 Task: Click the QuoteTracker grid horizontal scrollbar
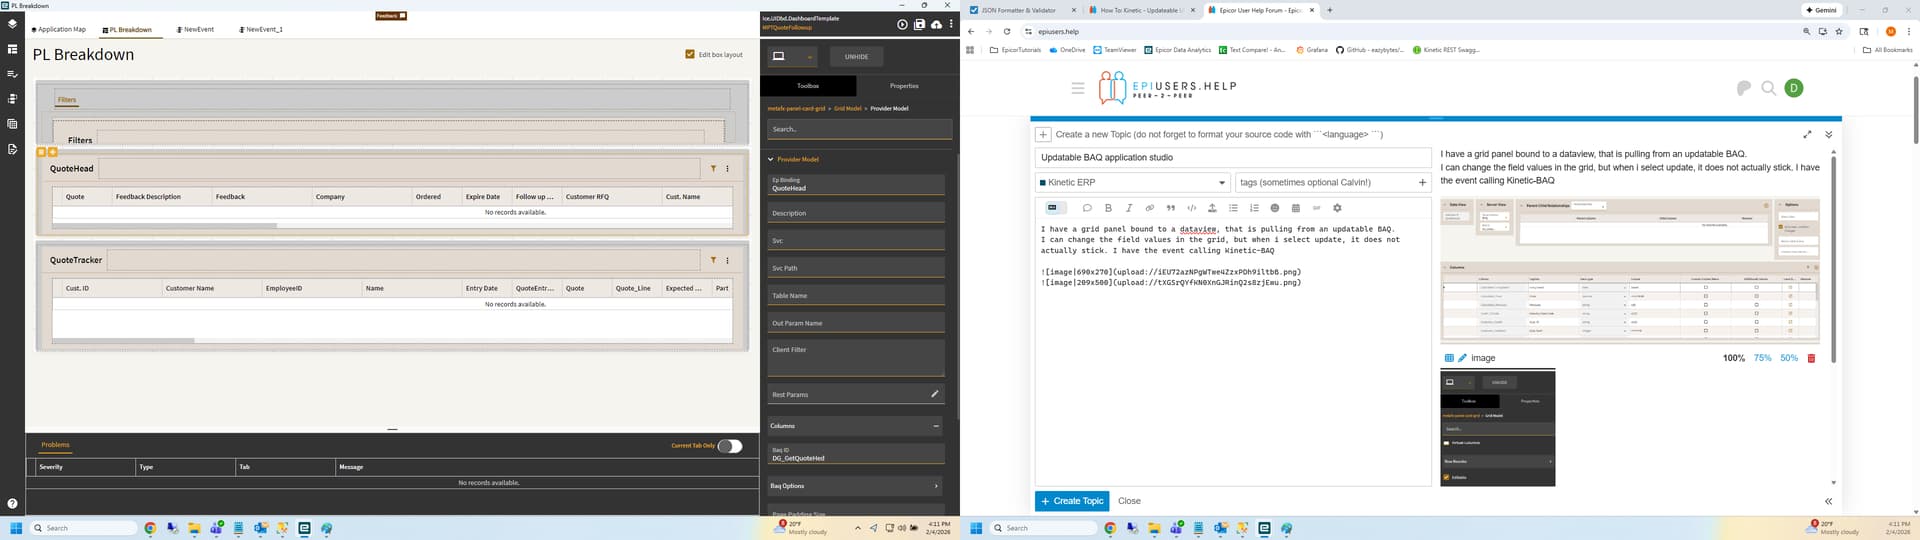(x=123, y=341)
